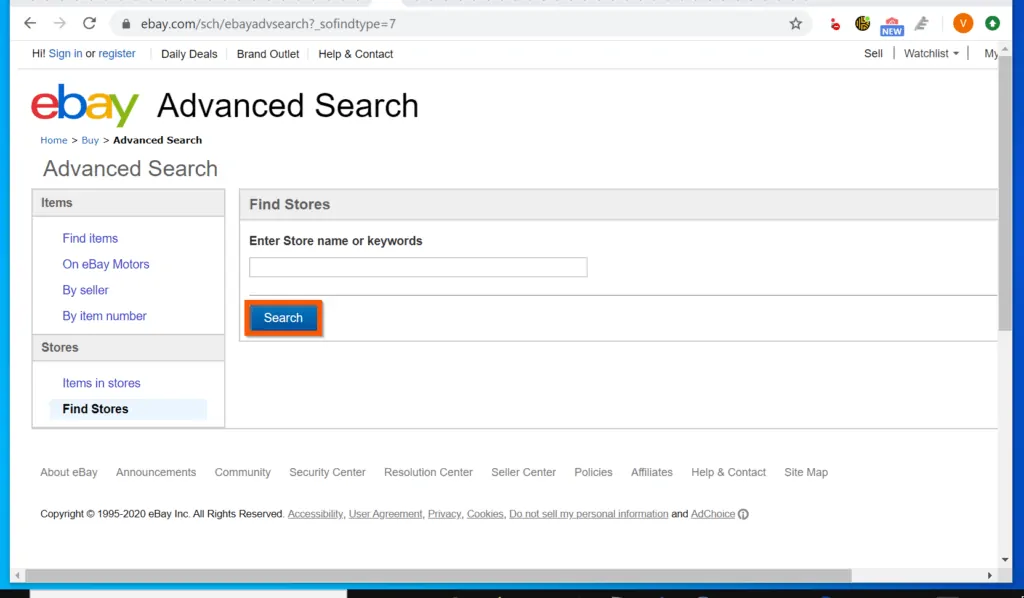Open Site Map footer link
Image resolution: width=1024 pixels, height=598 pixels.
pos(806,473)
